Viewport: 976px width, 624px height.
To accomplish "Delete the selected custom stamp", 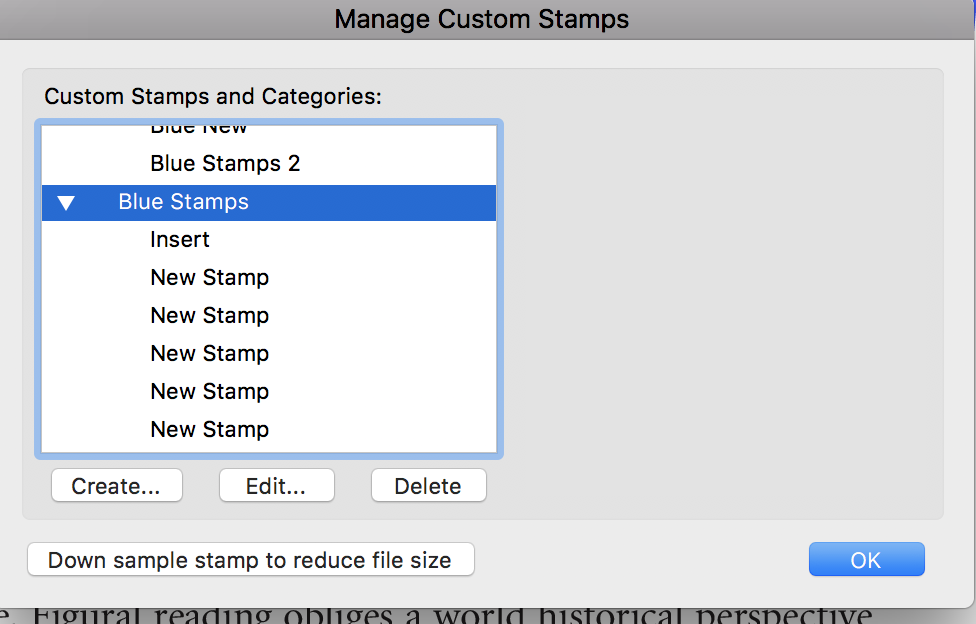I will tap(428, 486).
